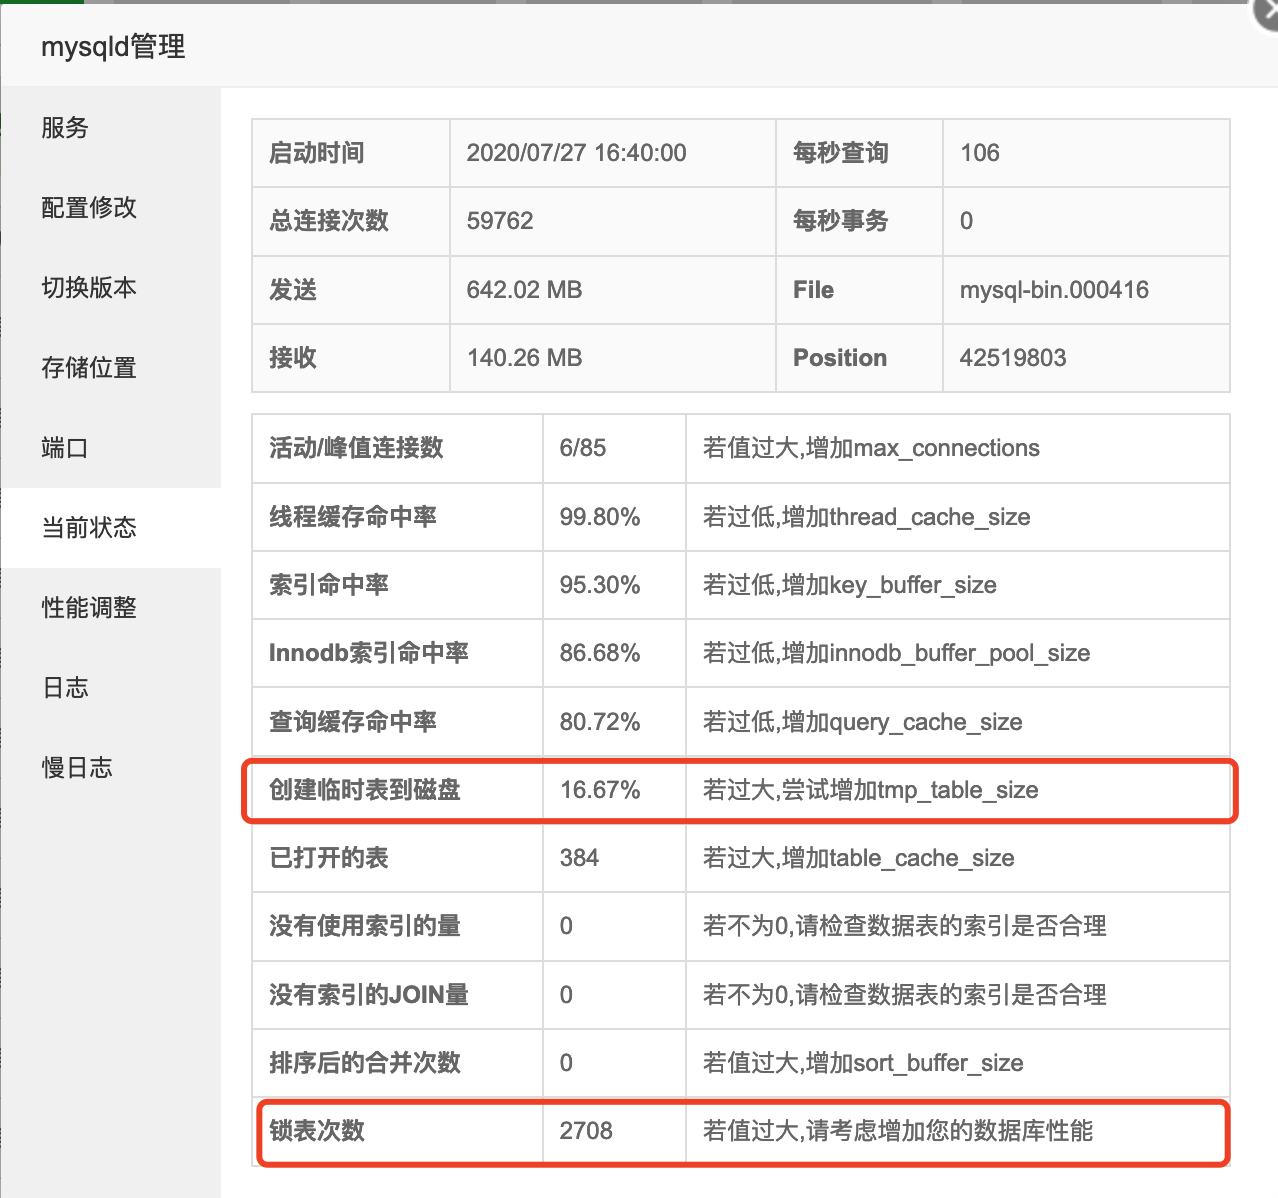Select the 端口 tab
Viewport: 1278px width, 1198px height.
(110, 448)
